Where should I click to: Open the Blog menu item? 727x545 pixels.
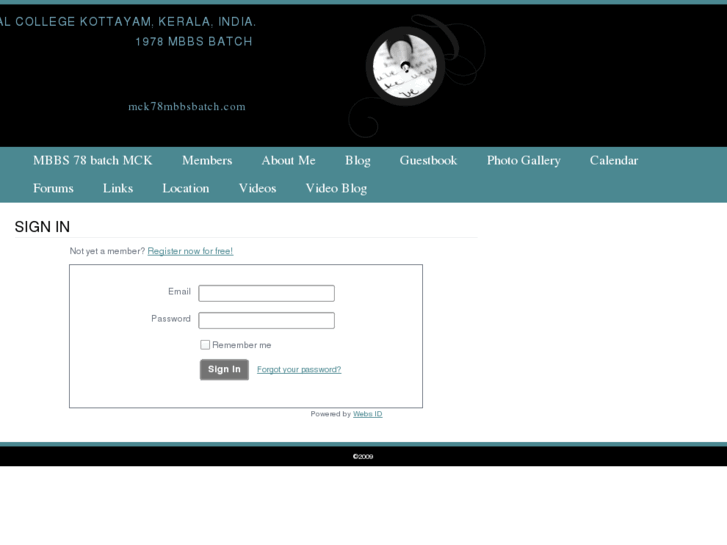point(357,161)
